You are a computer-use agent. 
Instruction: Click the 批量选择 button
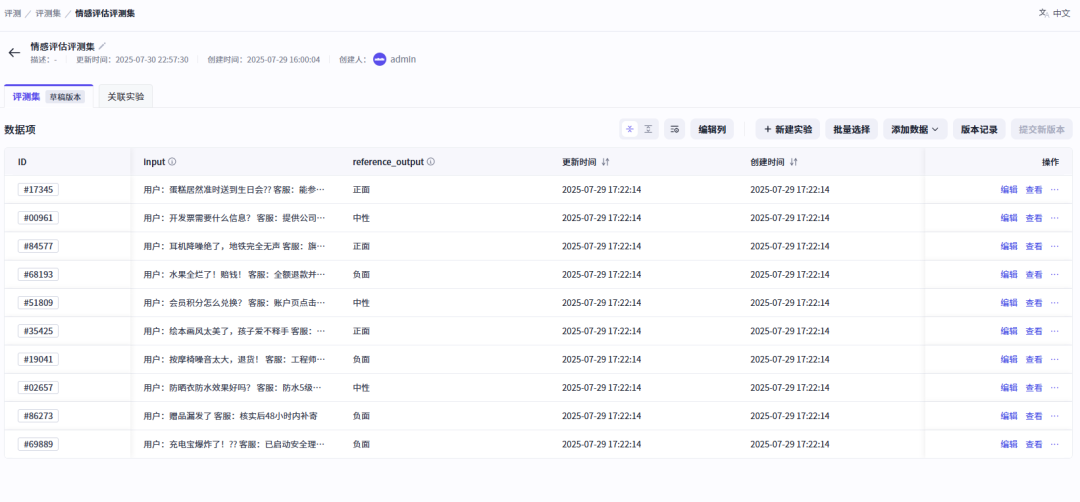coord(851,129)
